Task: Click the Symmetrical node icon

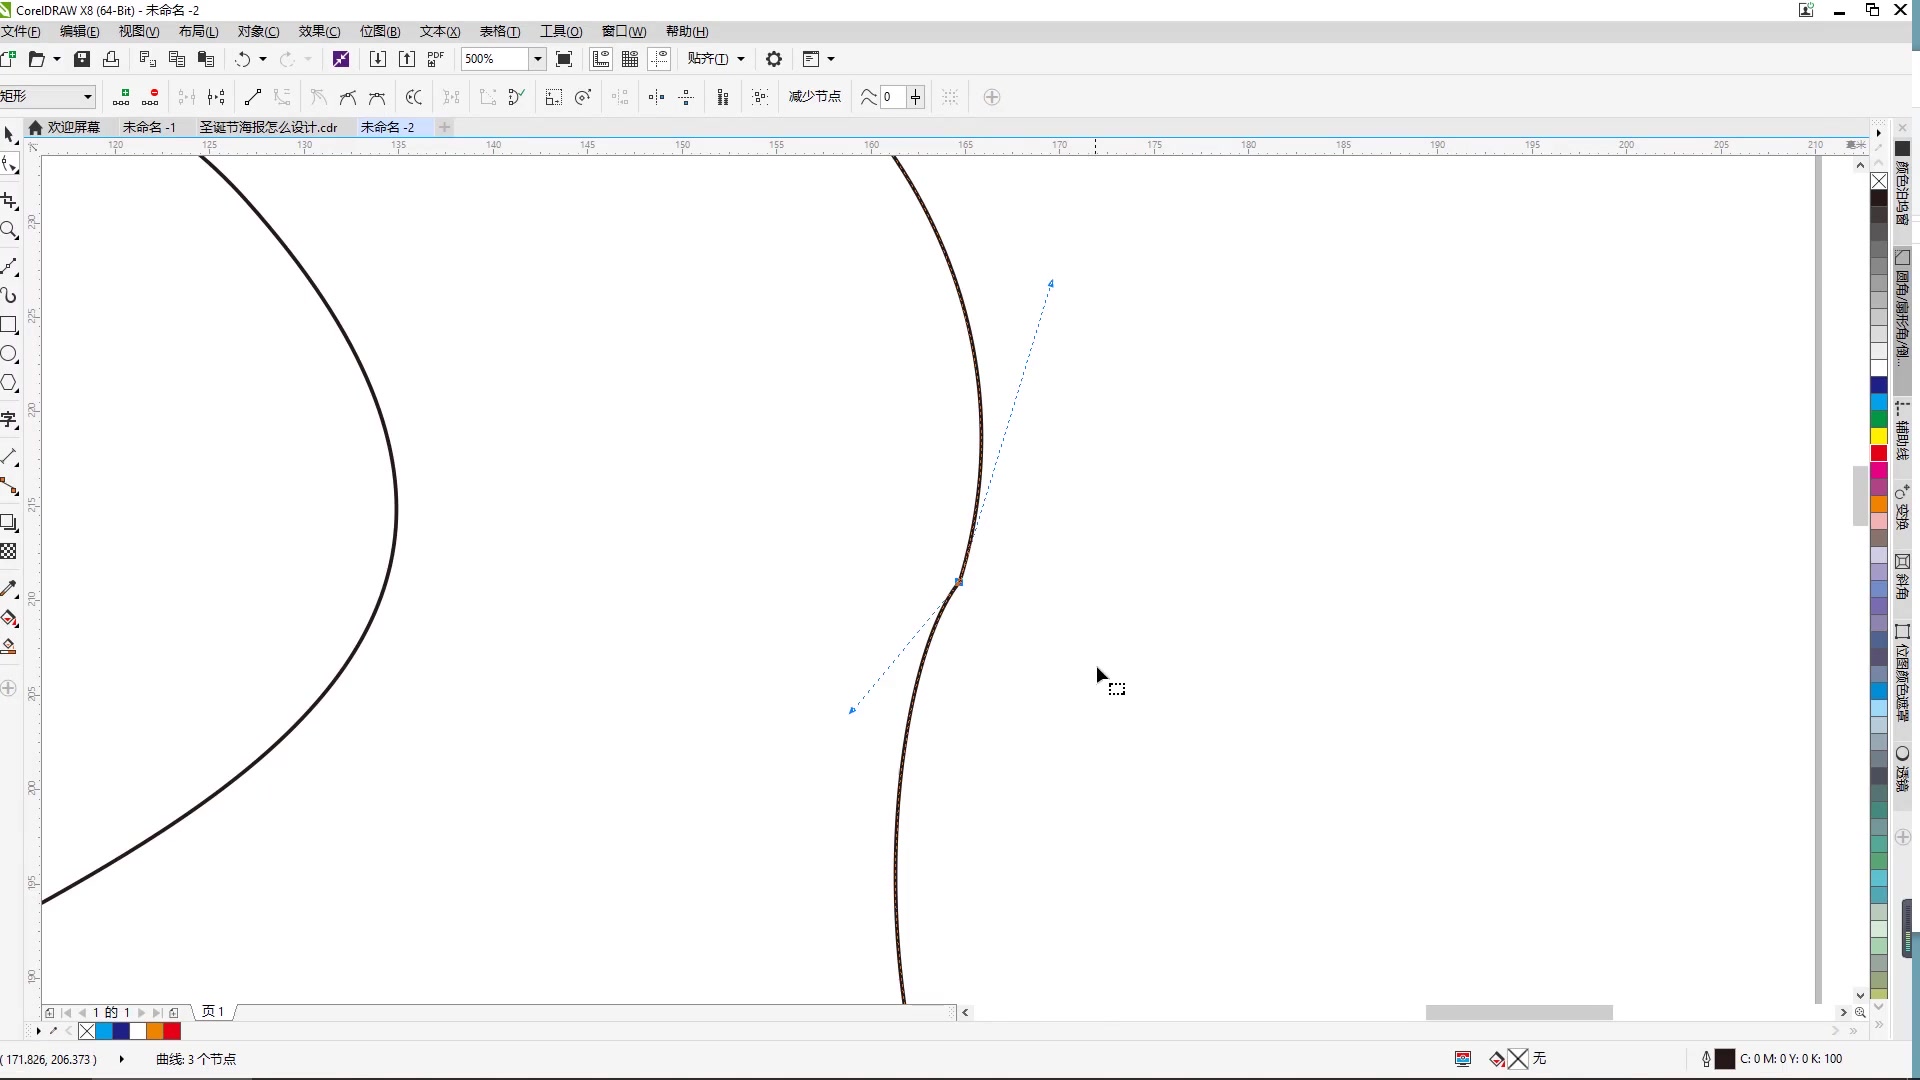Action: [x=377, y=97]
